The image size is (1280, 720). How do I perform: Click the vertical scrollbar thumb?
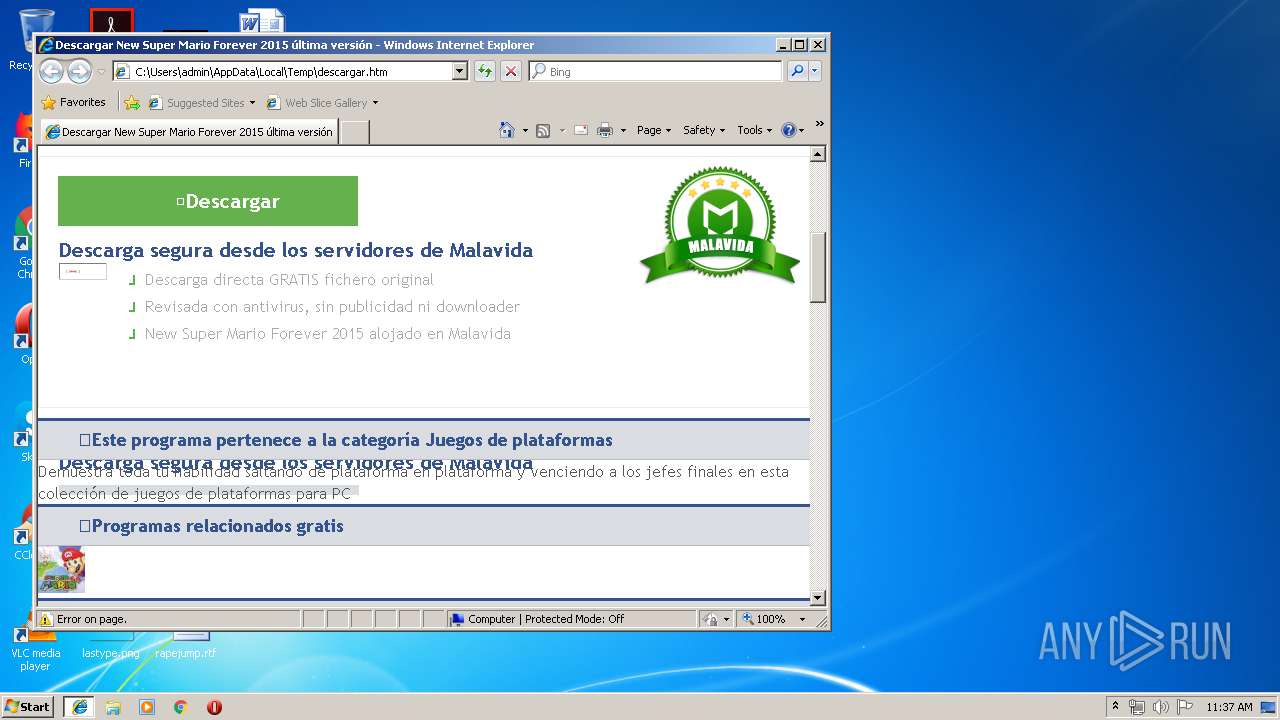818,267
